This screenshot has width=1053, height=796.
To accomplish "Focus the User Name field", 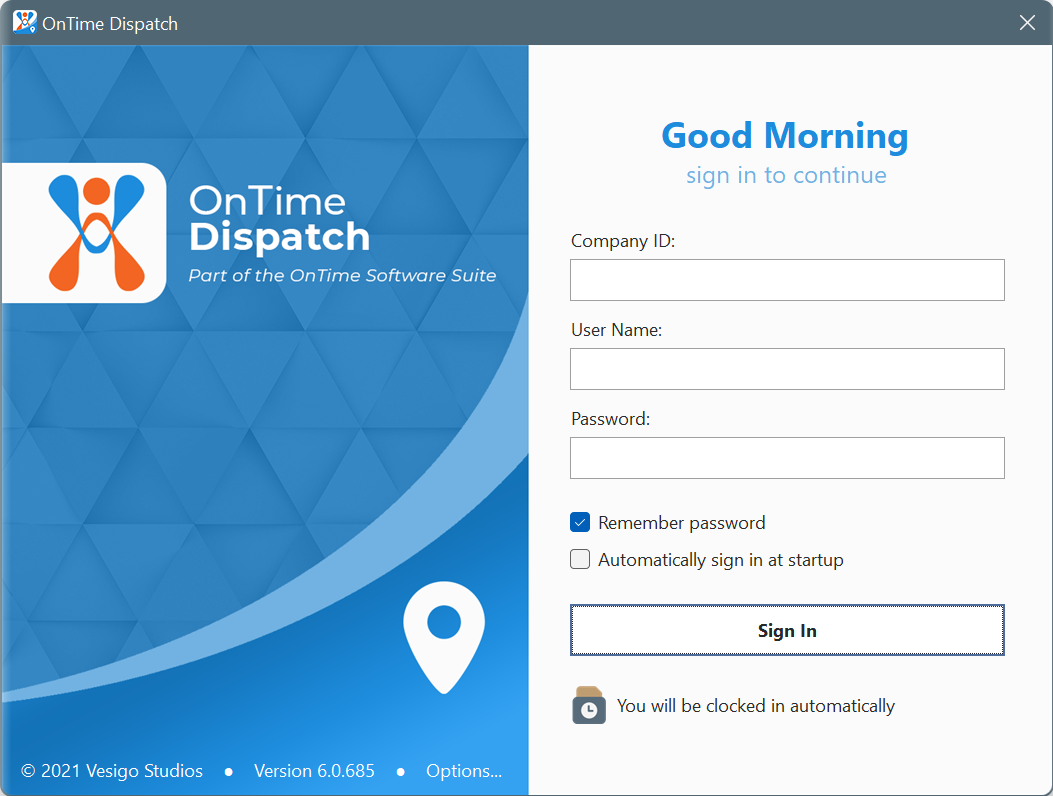I will [x=787, y=369].
